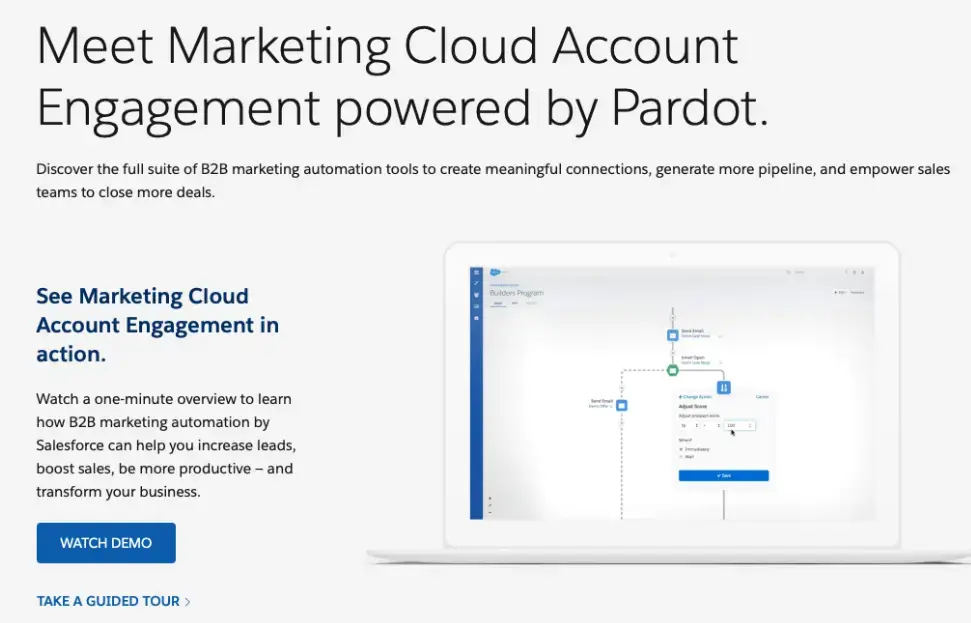Click the WATCH DEMO button
The height and width of the screenshot is (623, 971).
coord(106,543)
